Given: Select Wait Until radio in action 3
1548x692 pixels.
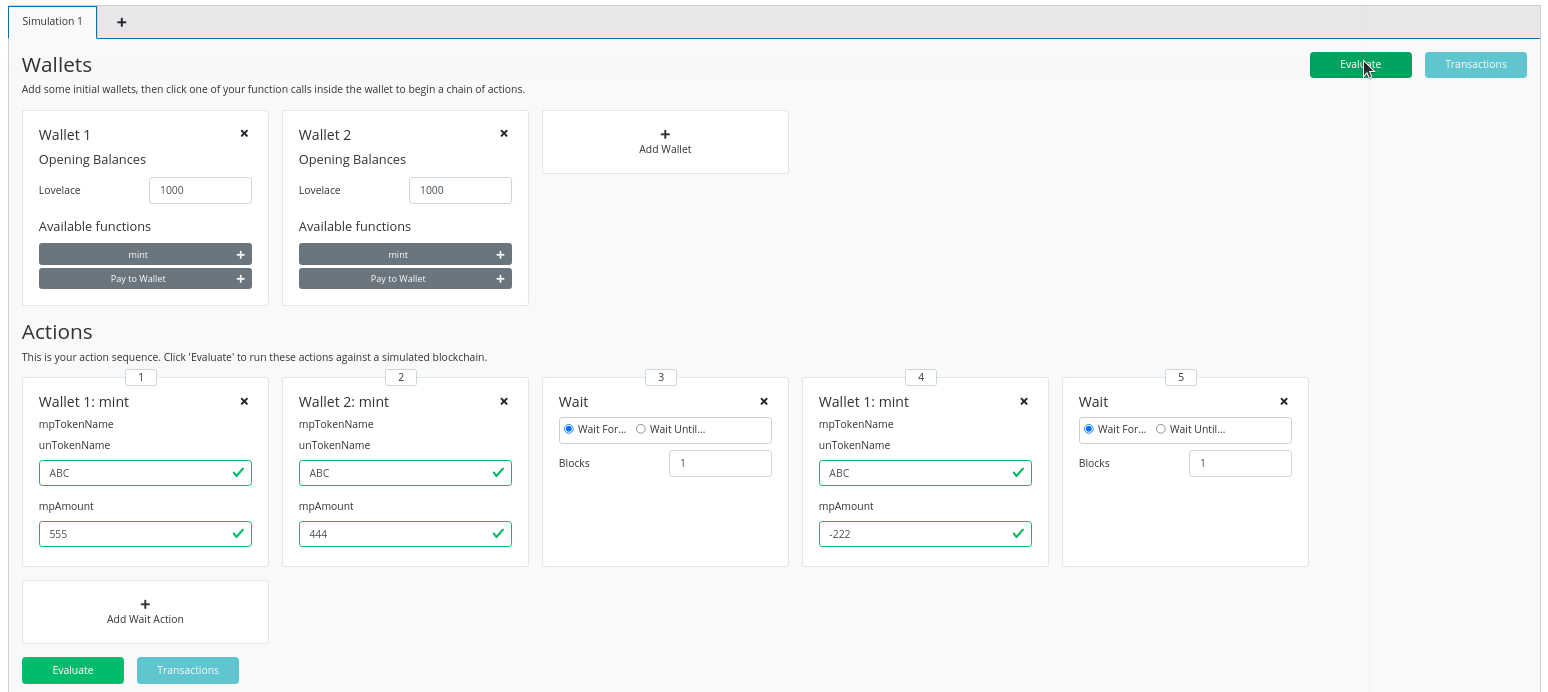Looking at the screenshot, I should click(641, 429).
